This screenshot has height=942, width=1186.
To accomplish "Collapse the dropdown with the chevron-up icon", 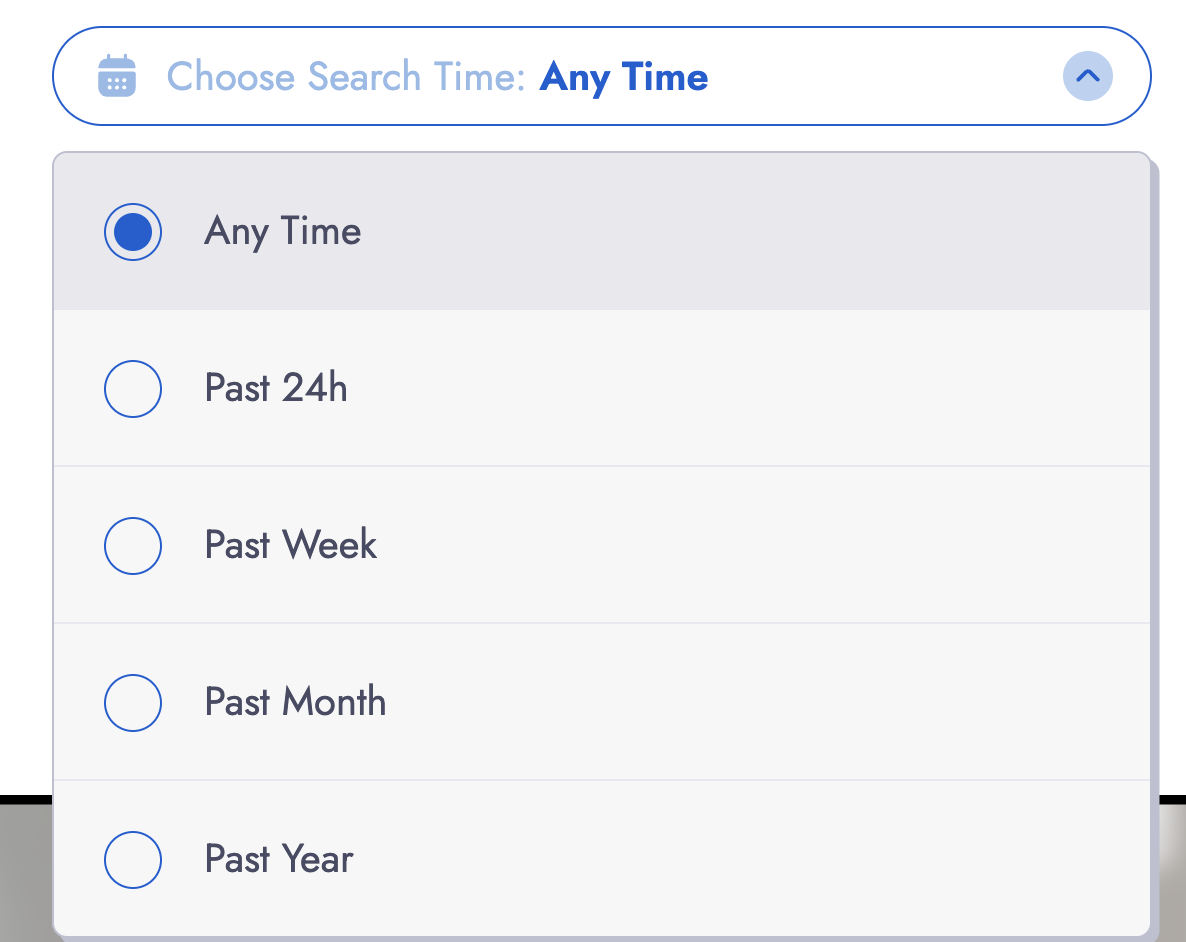I will (1088, 76).
